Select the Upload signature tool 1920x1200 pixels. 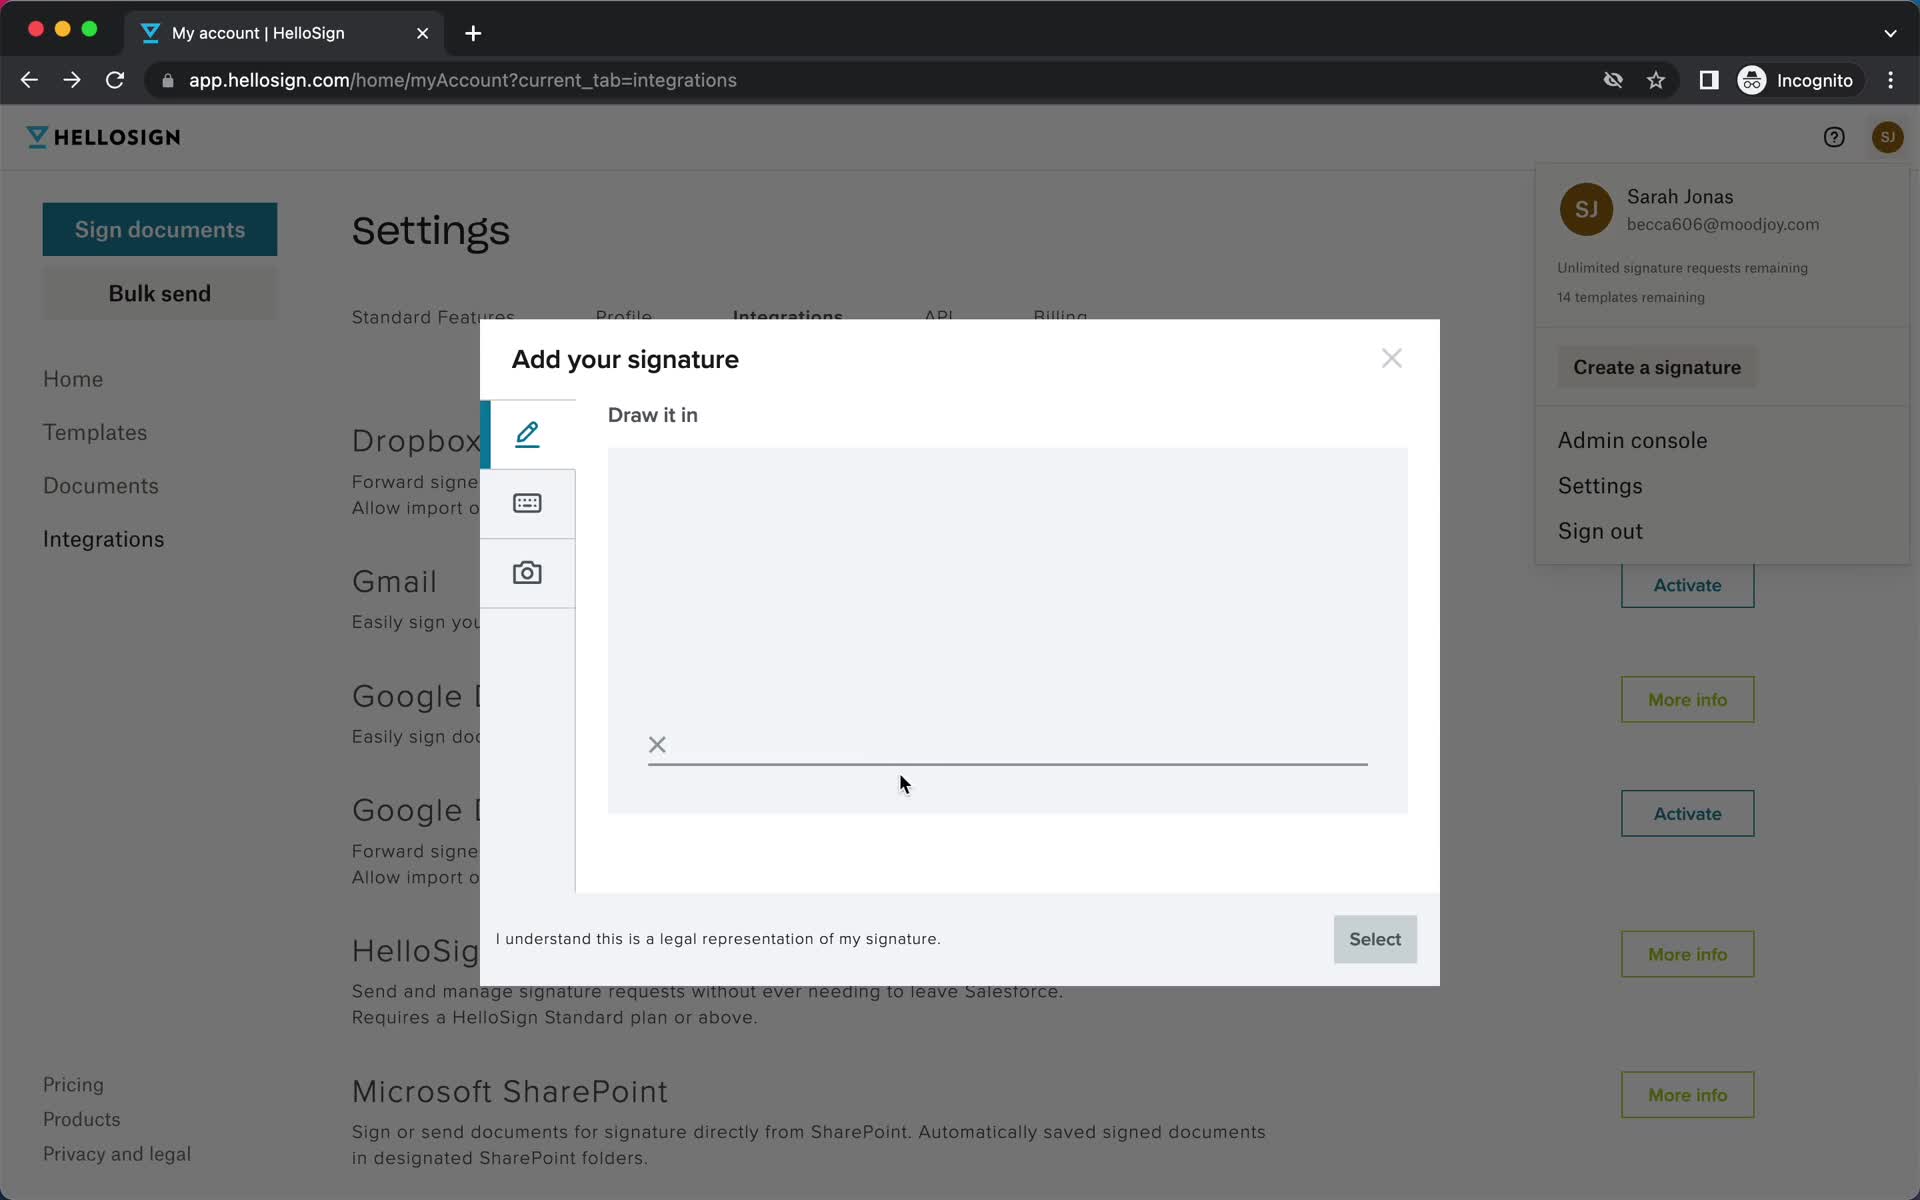click(x=527, y=571)
